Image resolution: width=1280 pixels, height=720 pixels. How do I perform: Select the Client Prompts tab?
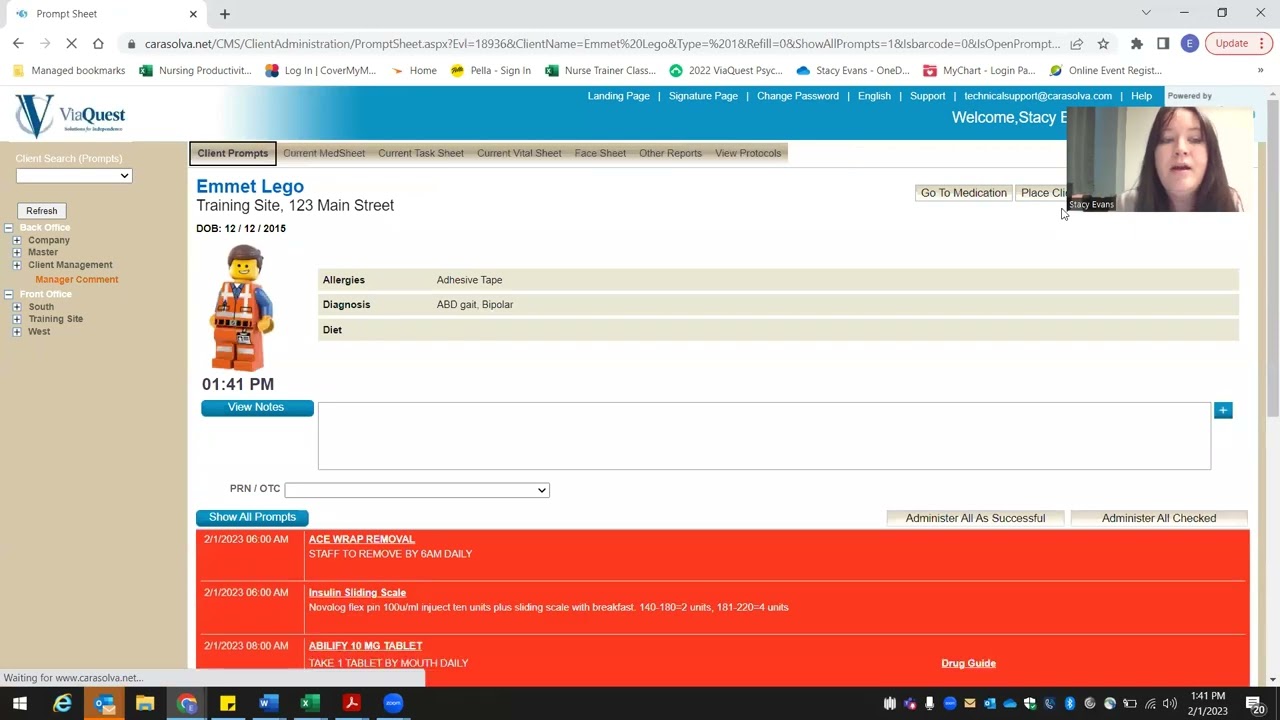(x=232, y=153)
